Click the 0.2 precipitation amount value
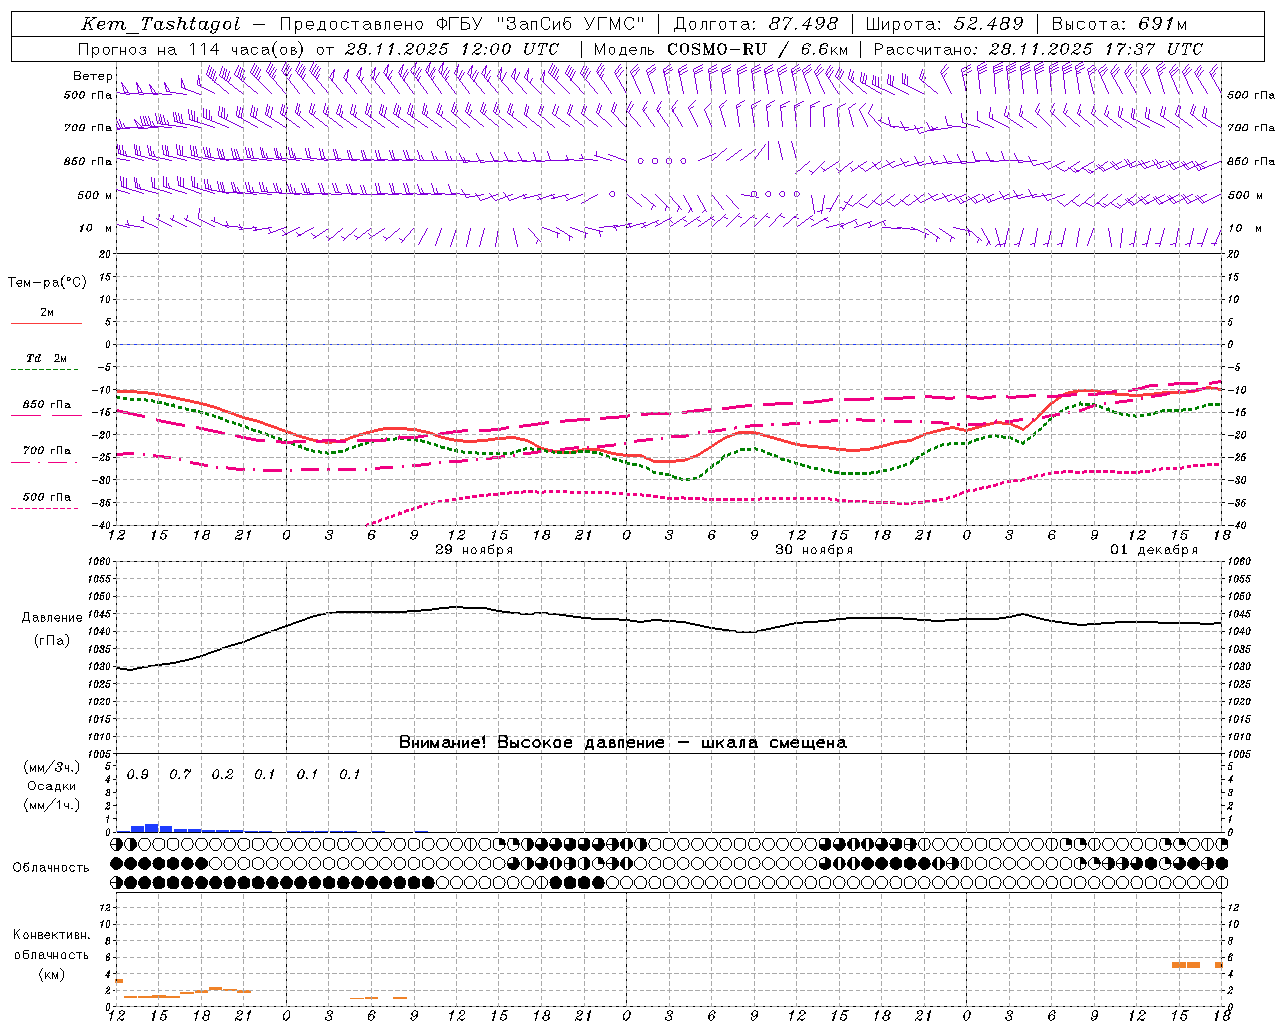This screenshot has width=1280, height=1024. [223, 775]
